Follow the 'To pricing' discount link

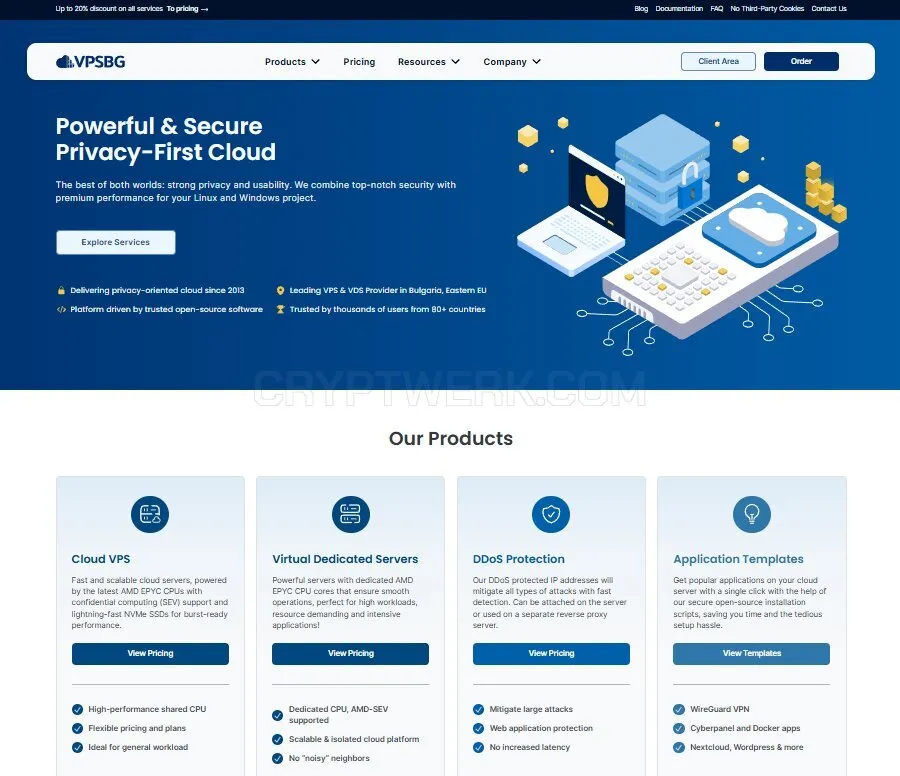(187, 9)
